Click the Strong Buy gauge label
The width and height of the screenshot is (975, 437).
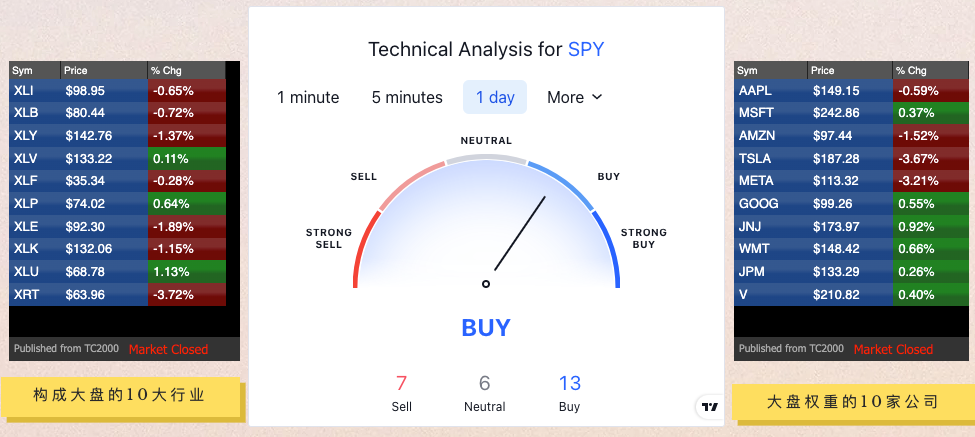(x=644, y=238)
